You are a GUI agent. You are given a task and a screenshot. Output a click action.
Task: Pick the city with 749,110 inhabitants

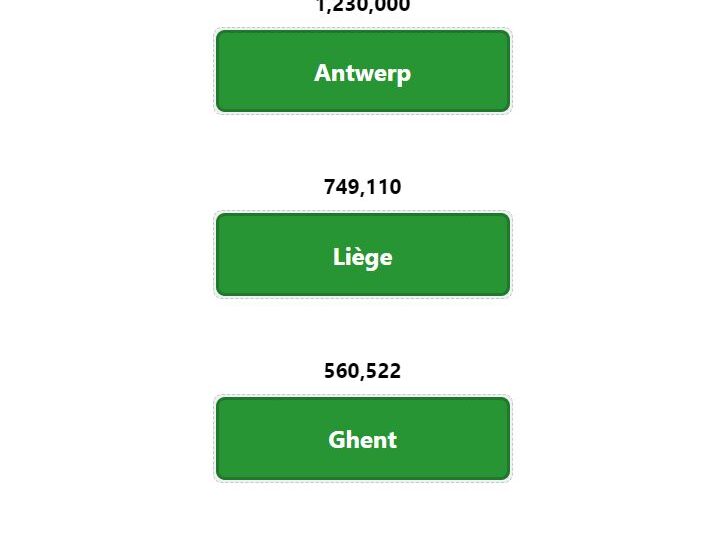[x=363, y=255]
